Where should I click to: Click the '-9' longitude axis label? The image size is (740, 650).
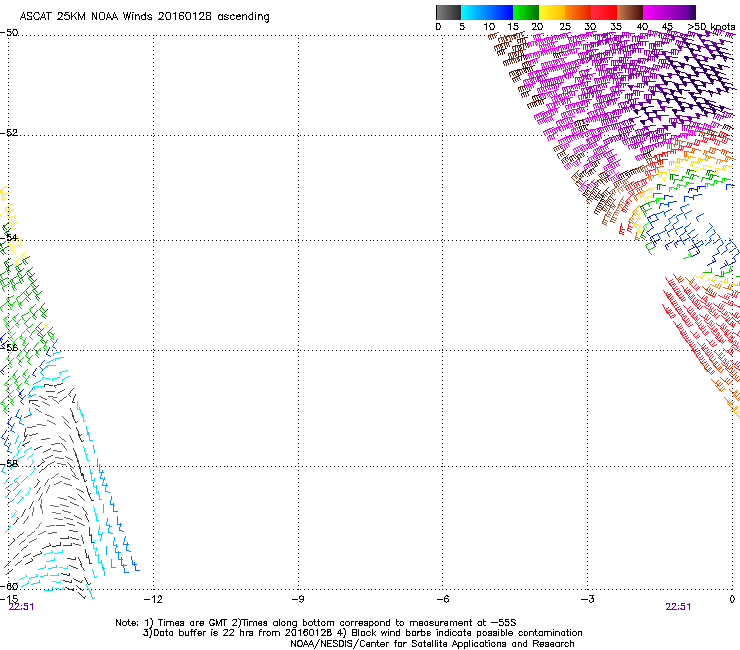point(298,599)
